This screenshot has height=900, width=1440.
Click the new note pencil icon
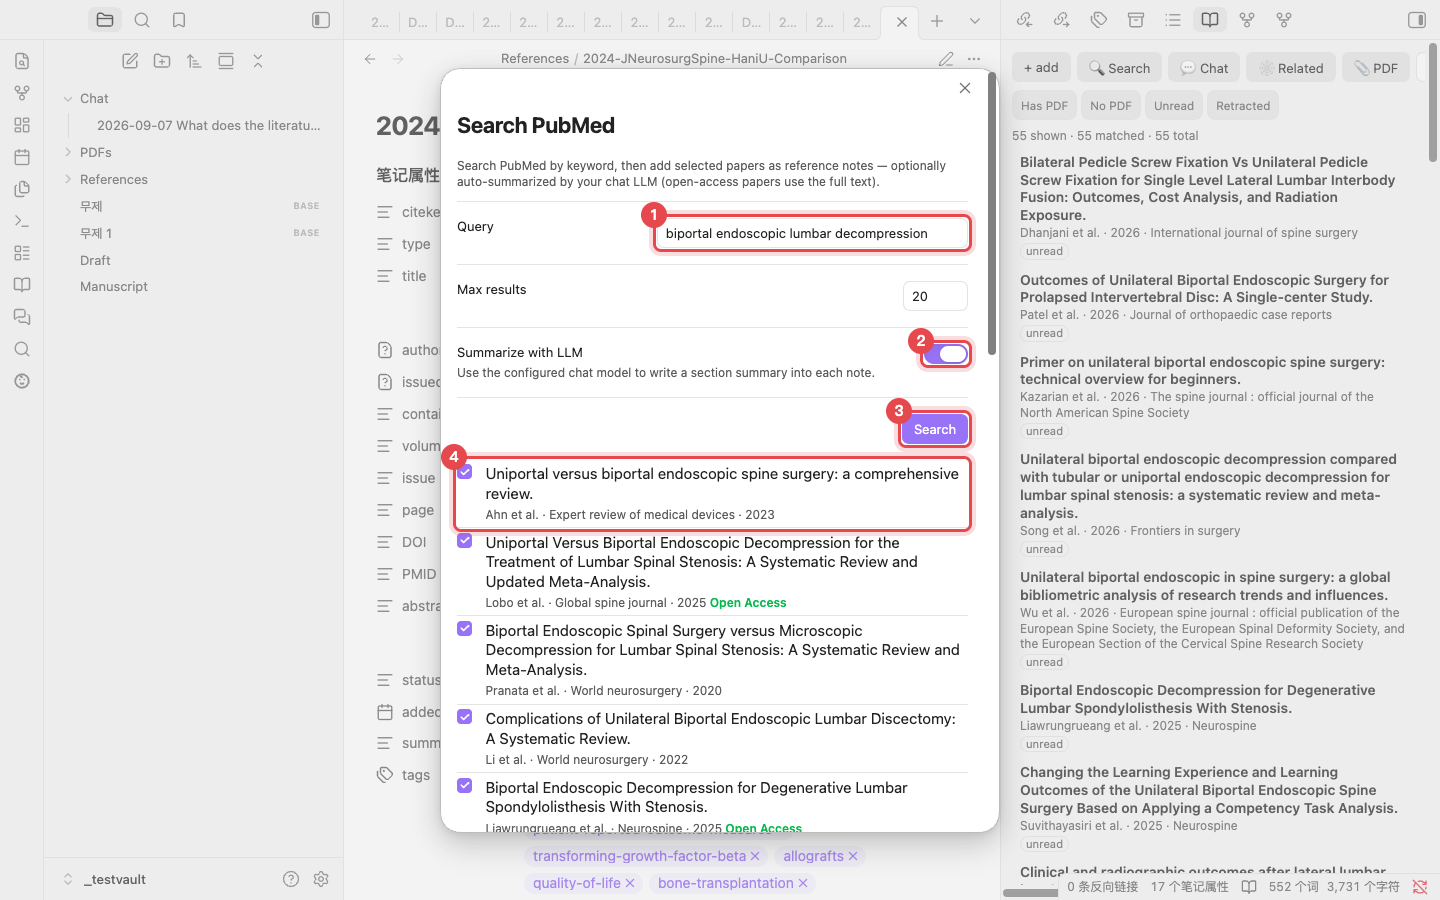[130, 61]
